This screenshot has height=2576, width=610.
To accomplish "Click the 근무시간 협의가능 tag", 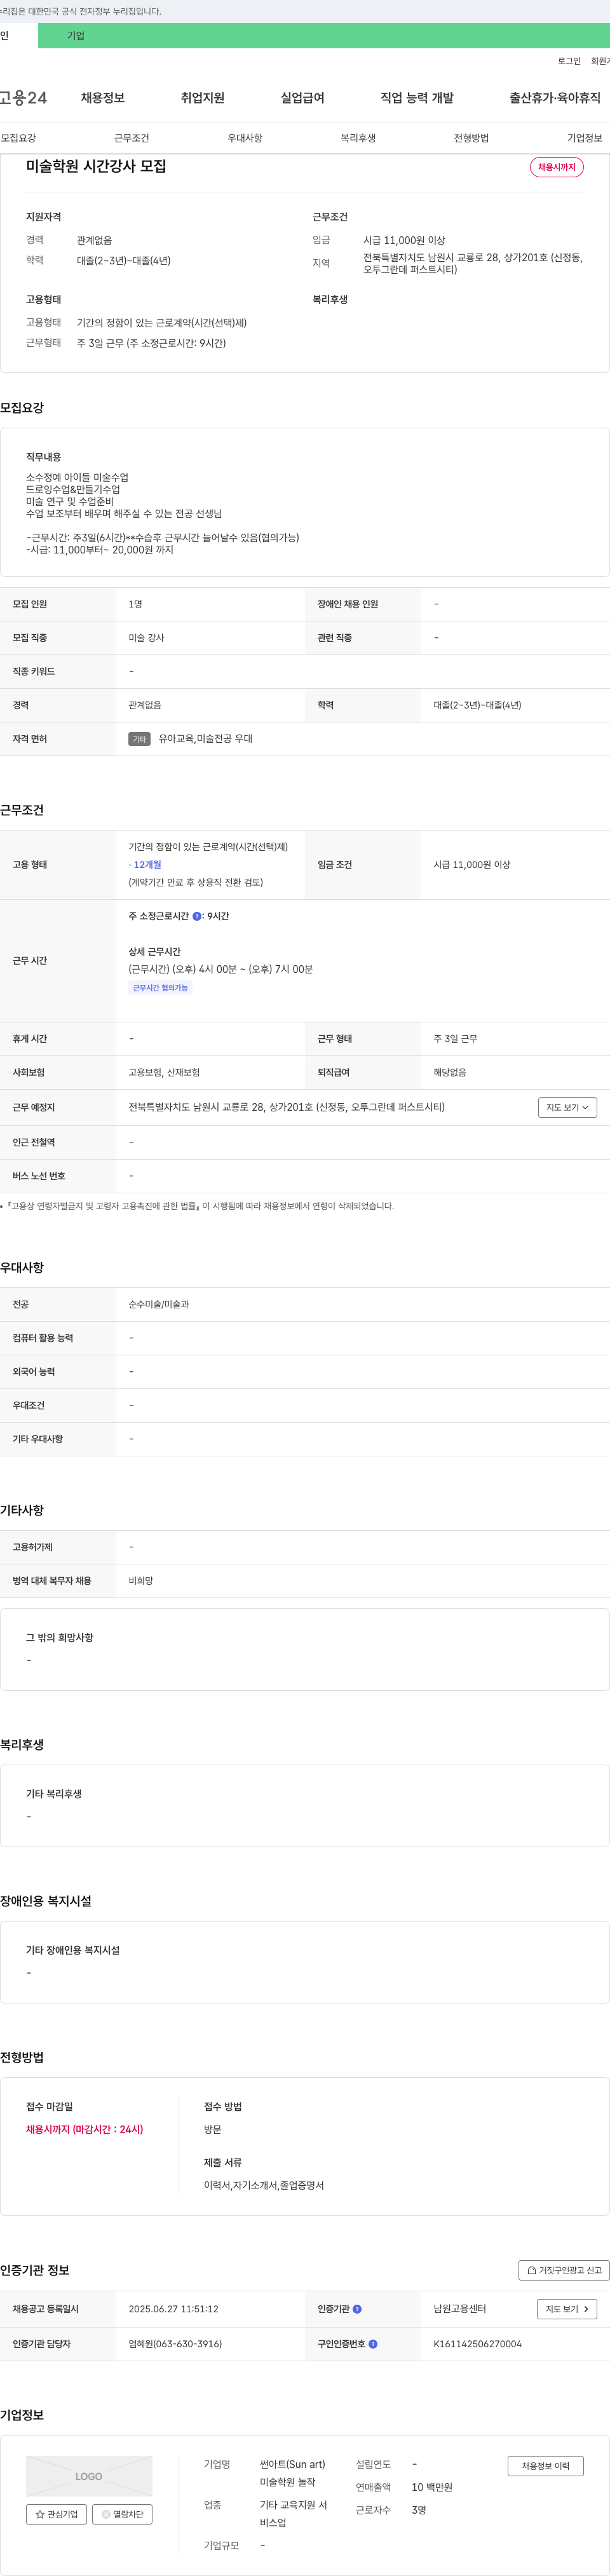I will 160,988.
